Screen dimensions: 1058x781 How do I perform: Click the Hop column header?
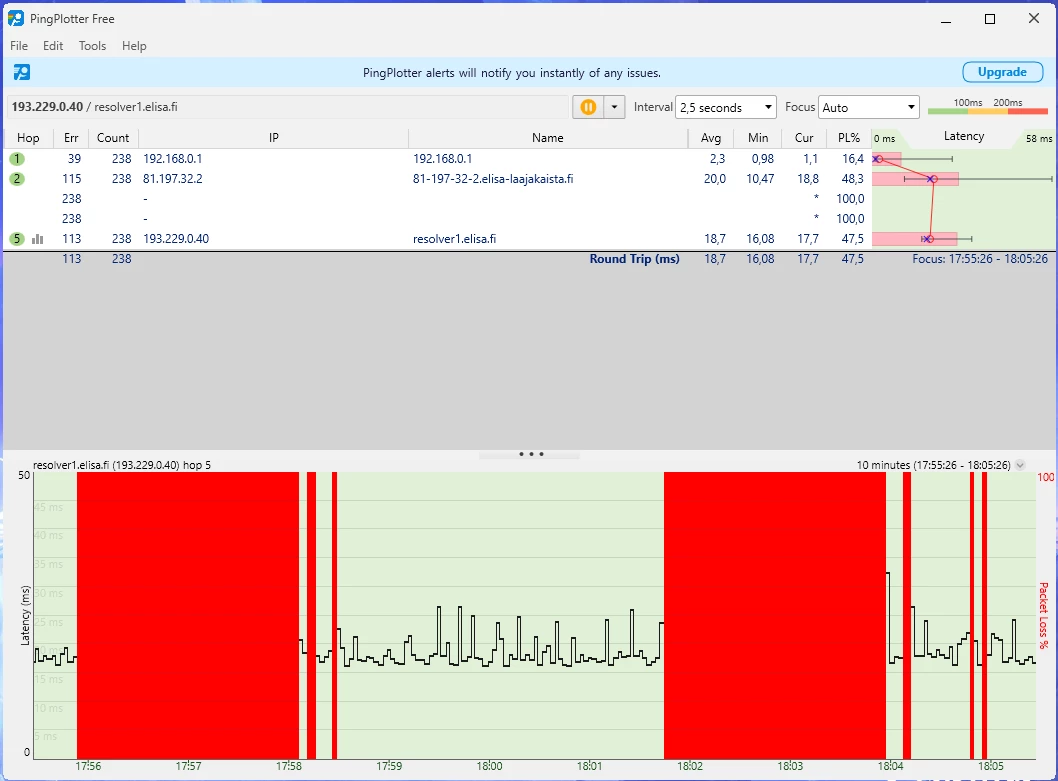click(28, 138)
